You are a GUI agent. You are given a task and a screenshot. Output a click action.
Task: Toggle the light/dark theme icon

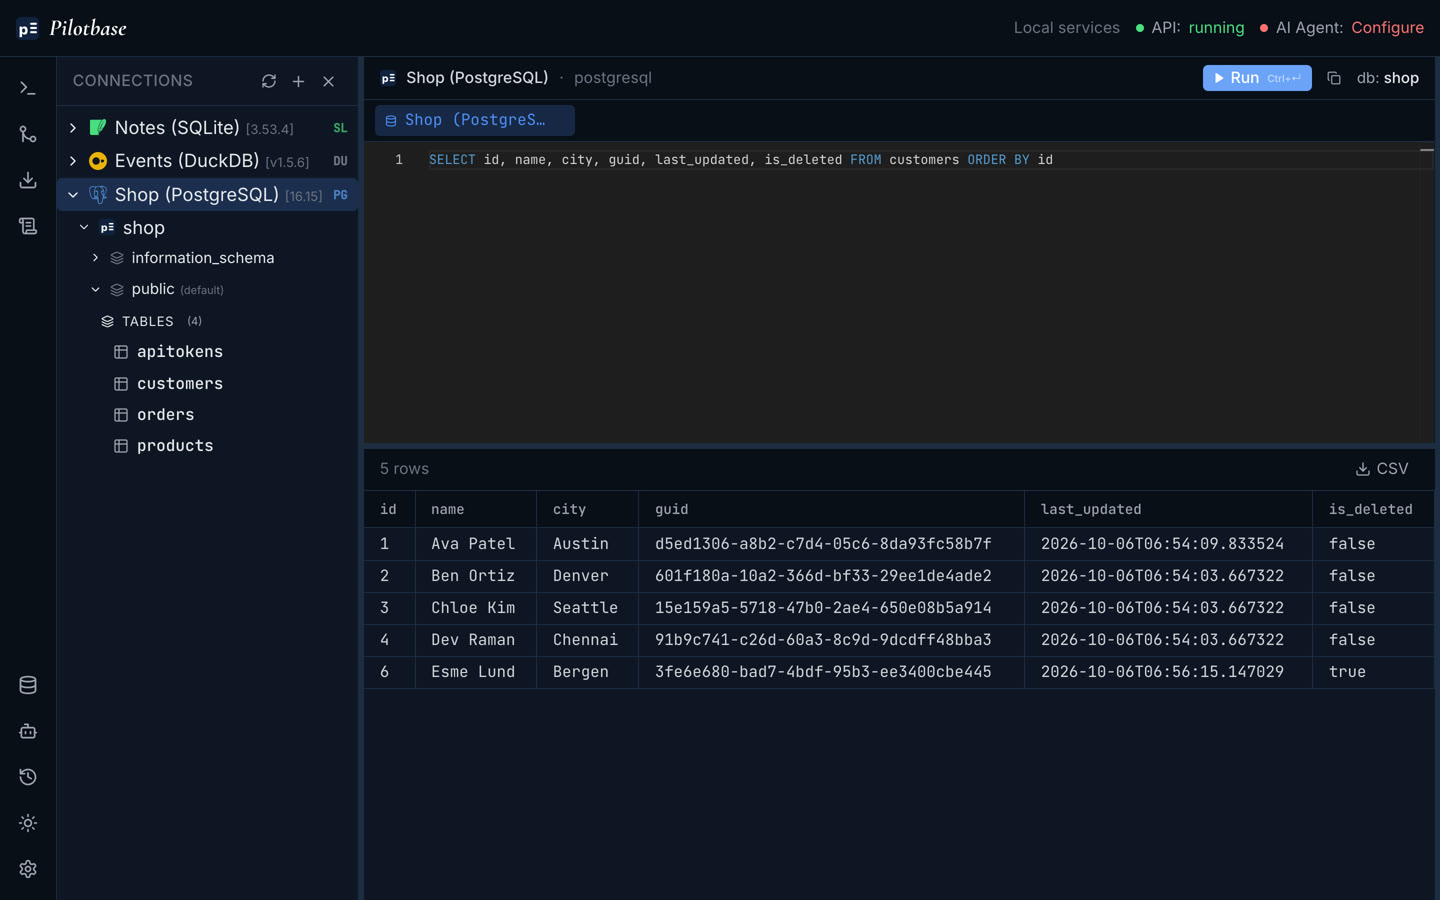click(28, 823)
